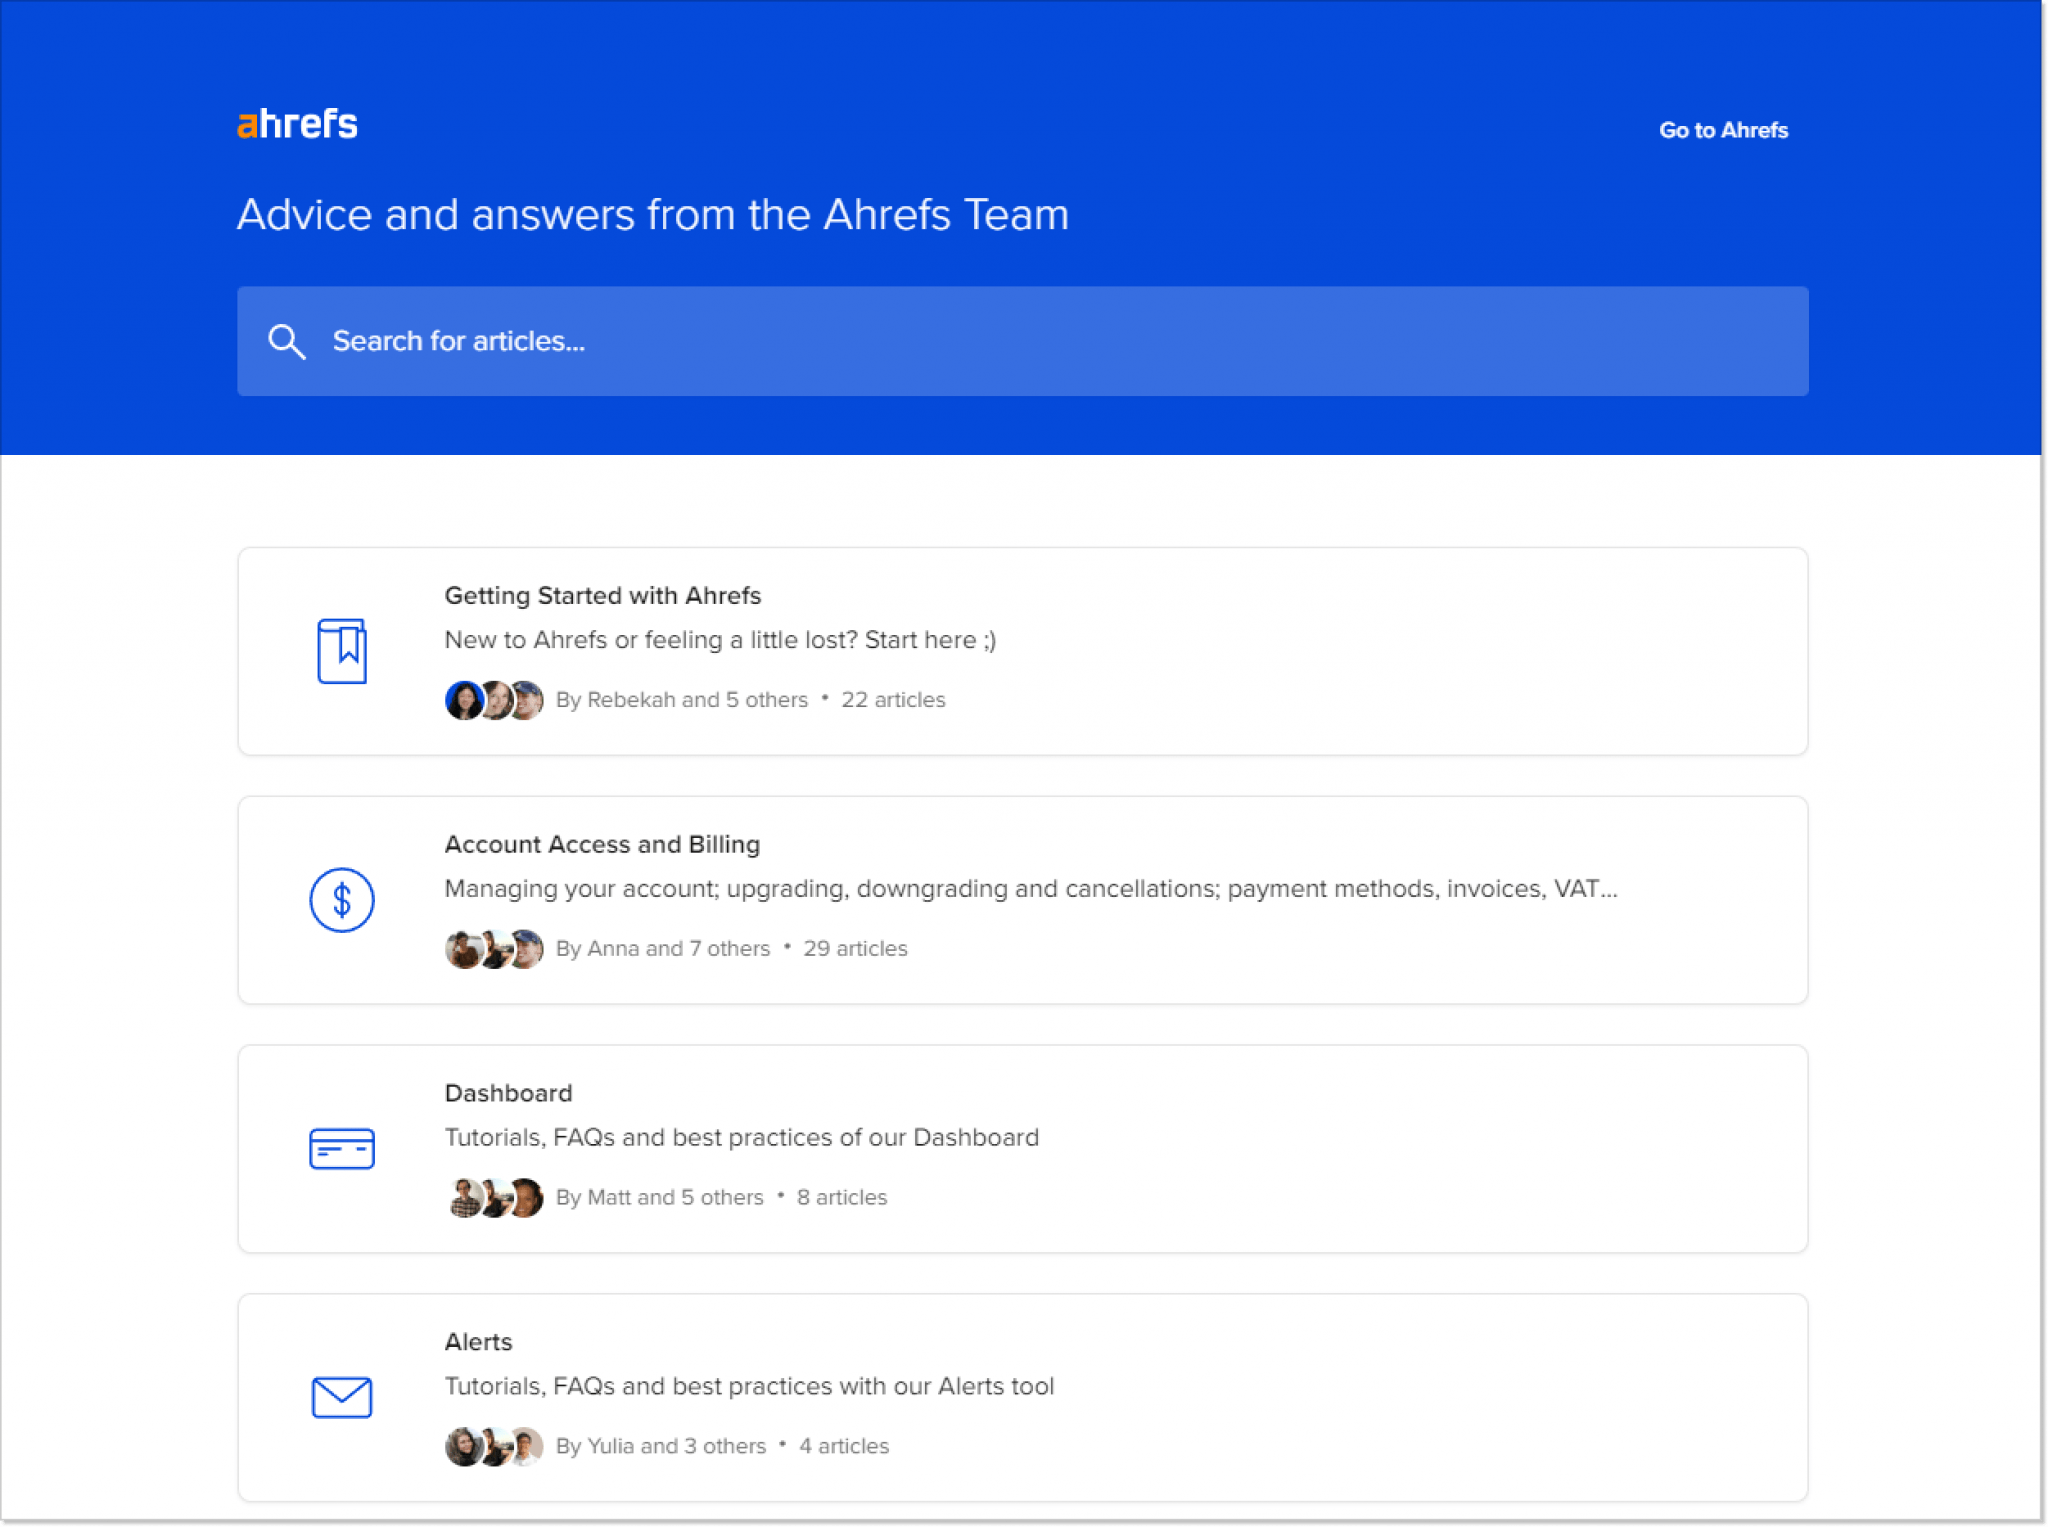The height and width of the screenshot is (1527, 2048).
Task: Click the envelope icon for Alerts
Action: (341, 1397)
